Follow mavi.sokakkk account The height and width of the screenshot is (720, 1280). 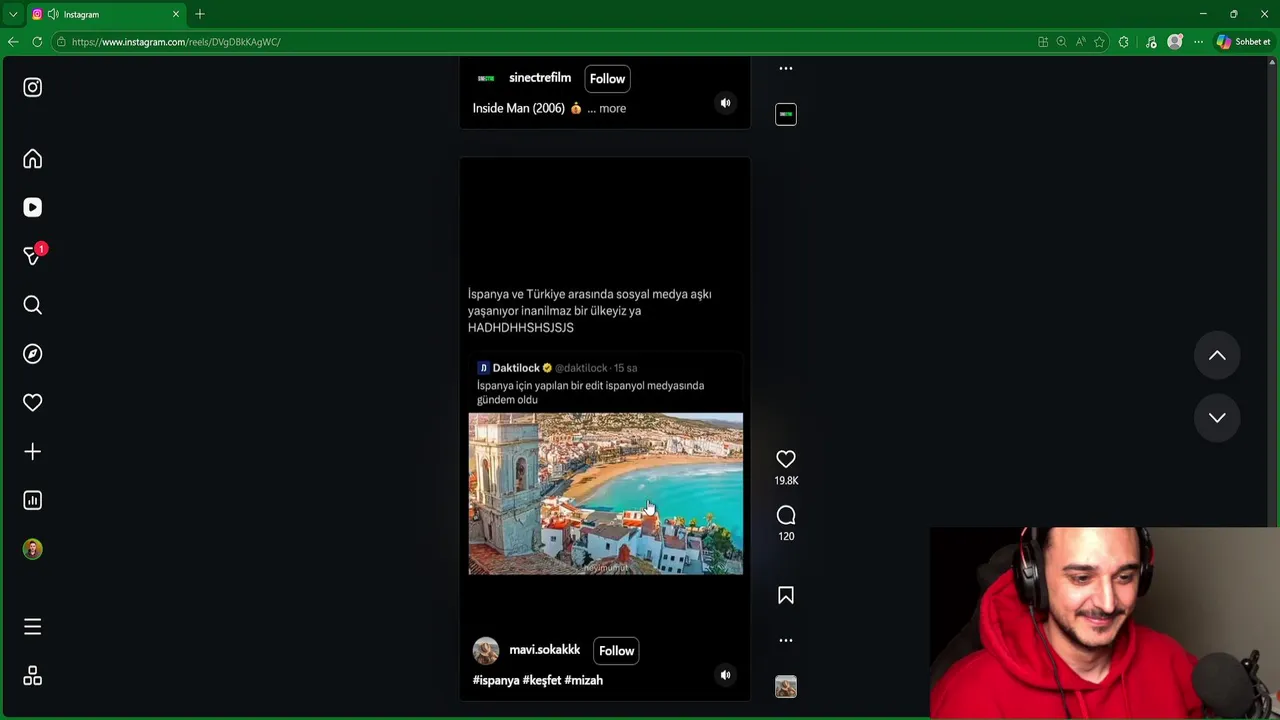click(616, 651)
